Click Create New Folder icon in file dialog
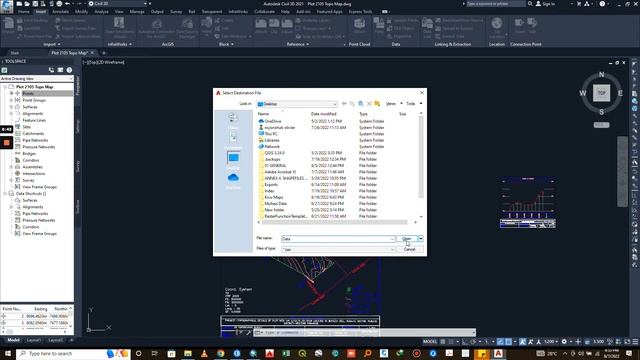Image resolution: width=640 pixels, height=360 pixels. (377, 104)
